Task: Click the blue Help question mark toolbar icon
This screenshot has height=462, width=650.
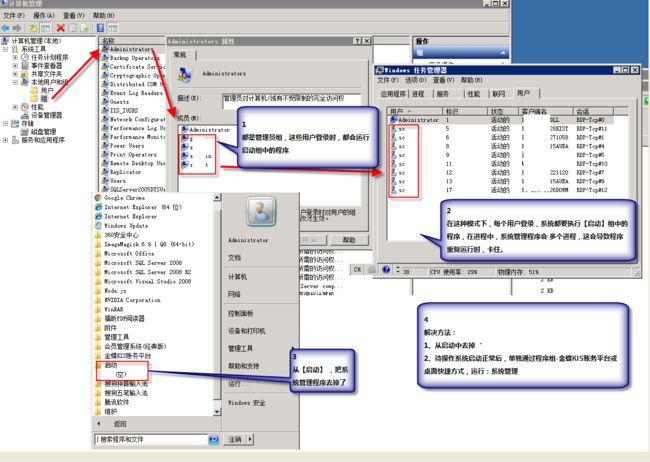Action: (x=100, y=28)
